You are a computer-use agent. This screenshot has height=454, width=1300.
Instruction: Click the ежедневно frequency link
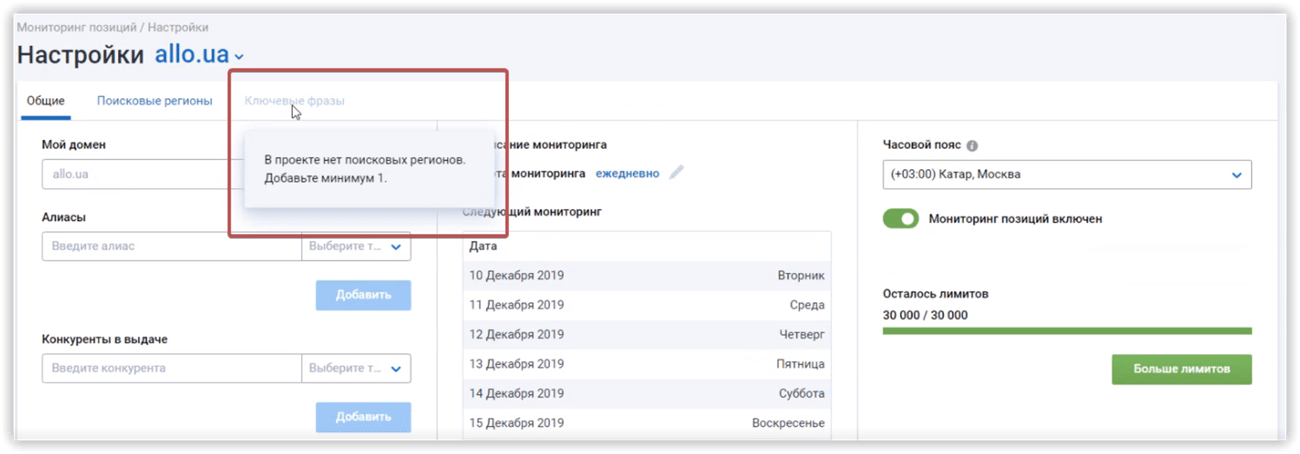627,173
